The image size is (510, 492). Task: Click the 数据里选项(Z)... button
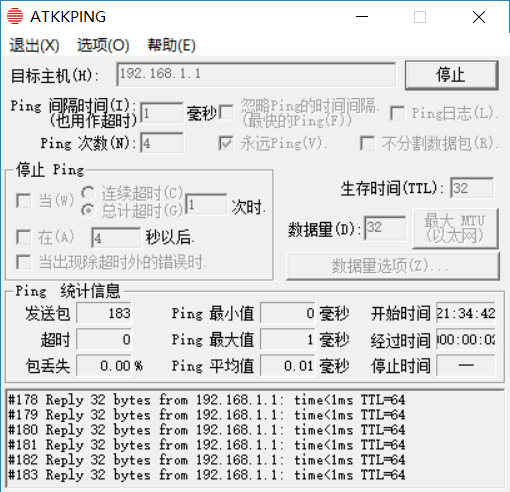393,266
